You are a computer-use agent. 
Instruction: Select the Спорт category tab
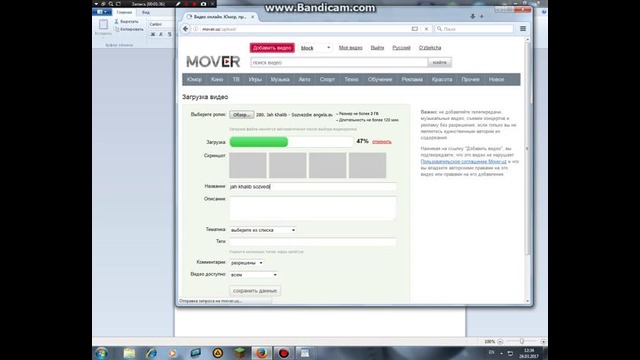[x=327, y=80]
